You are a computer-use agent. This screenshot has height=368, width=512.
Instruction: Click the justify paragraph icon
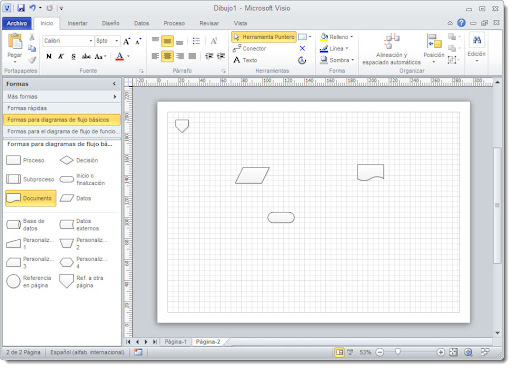[x=192, y=56]
